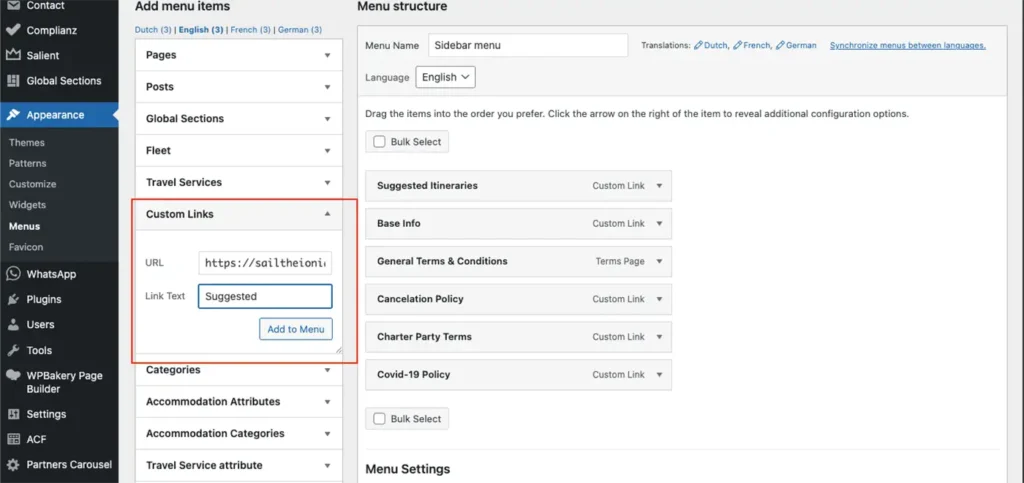Click the Add to Menu button
Image resolution: width=1024 pixels, height=483 pixels.
pos(296,329)
